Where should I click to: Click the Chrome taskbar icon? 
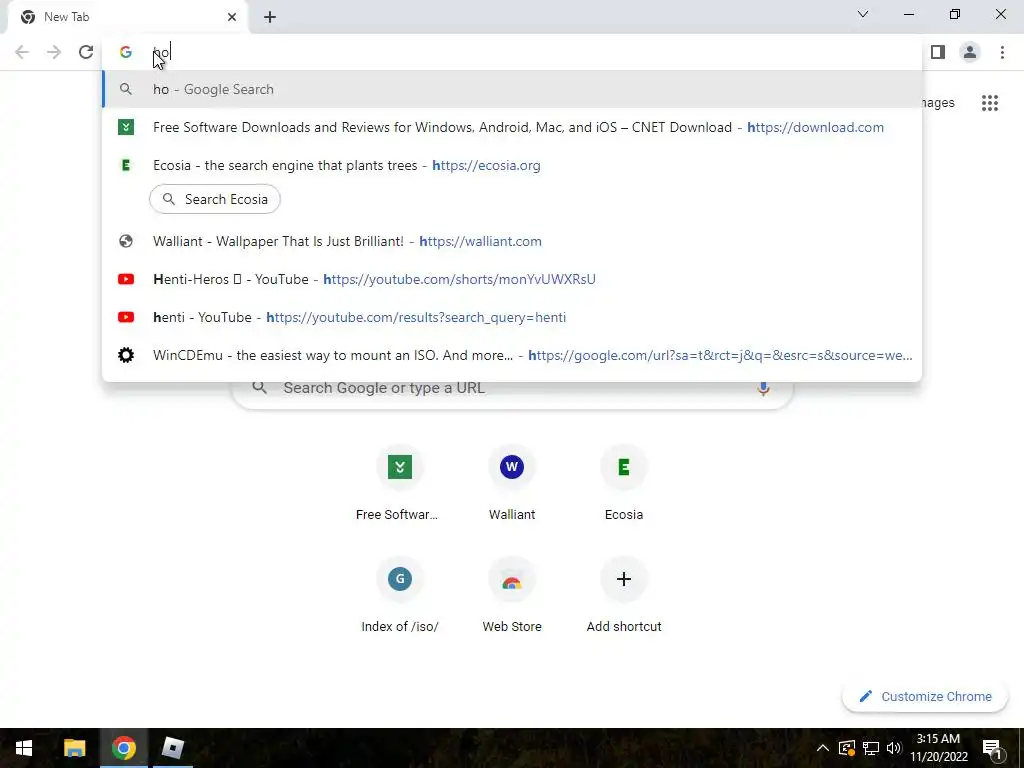(123, 748)
